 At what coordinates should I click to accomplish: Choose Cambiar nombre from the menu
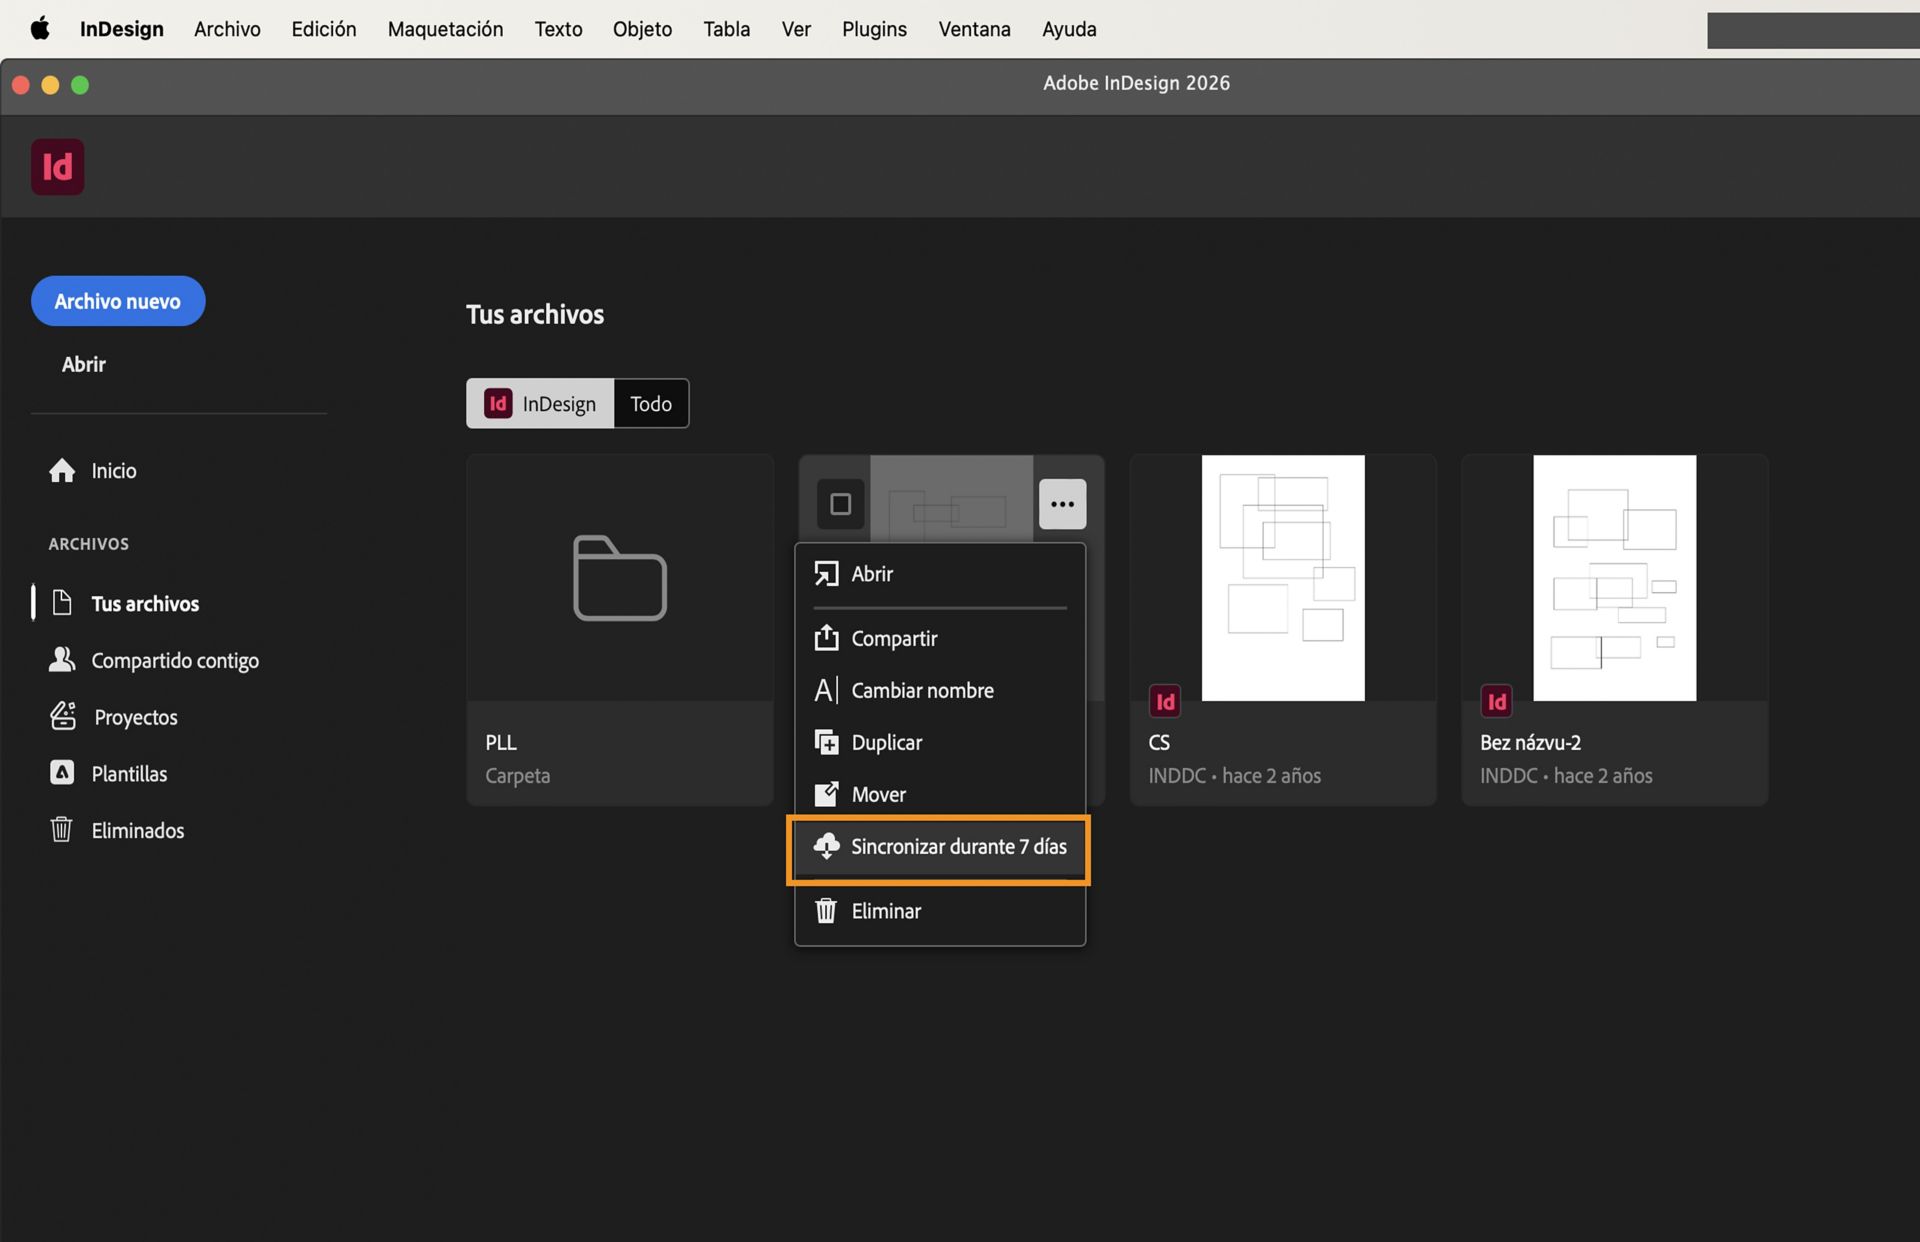coord(922,689)
